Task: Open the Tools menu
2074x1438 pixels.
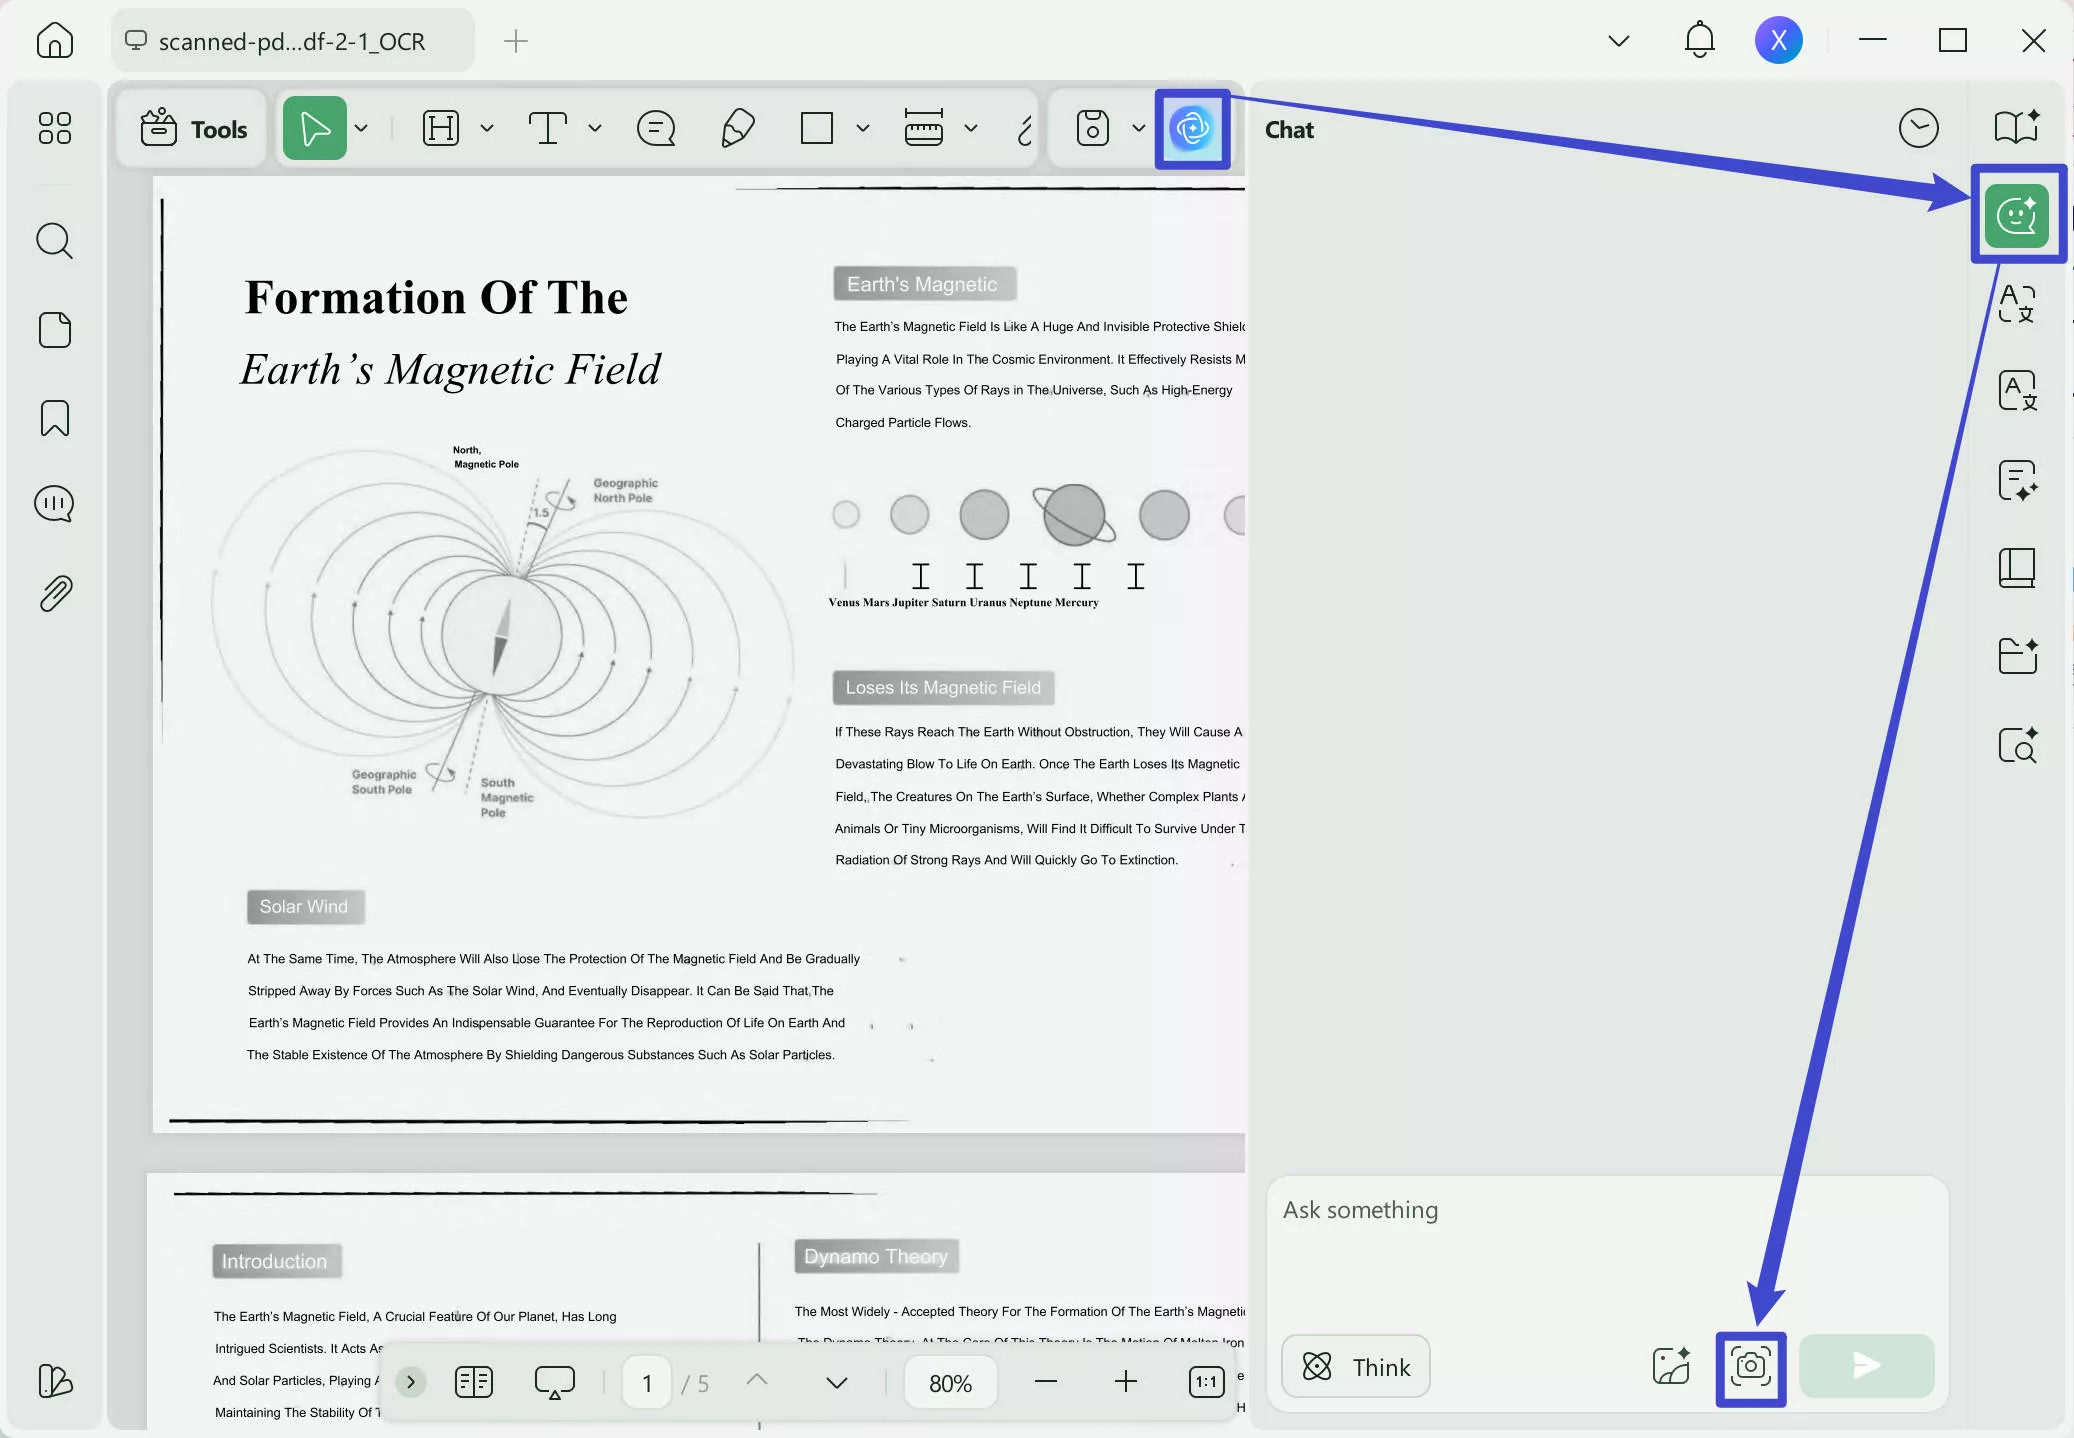Action: tap(194, 129)
